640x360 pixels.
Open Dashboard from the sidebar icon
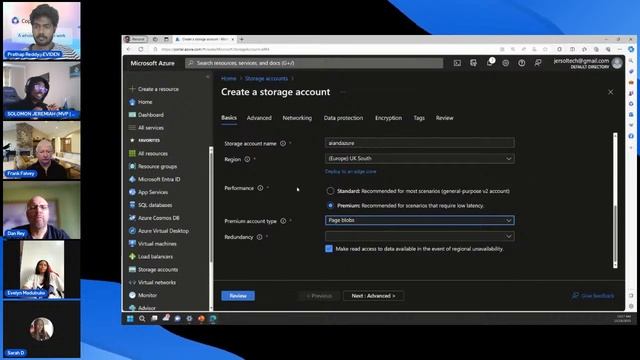click(x=132, y=115)
